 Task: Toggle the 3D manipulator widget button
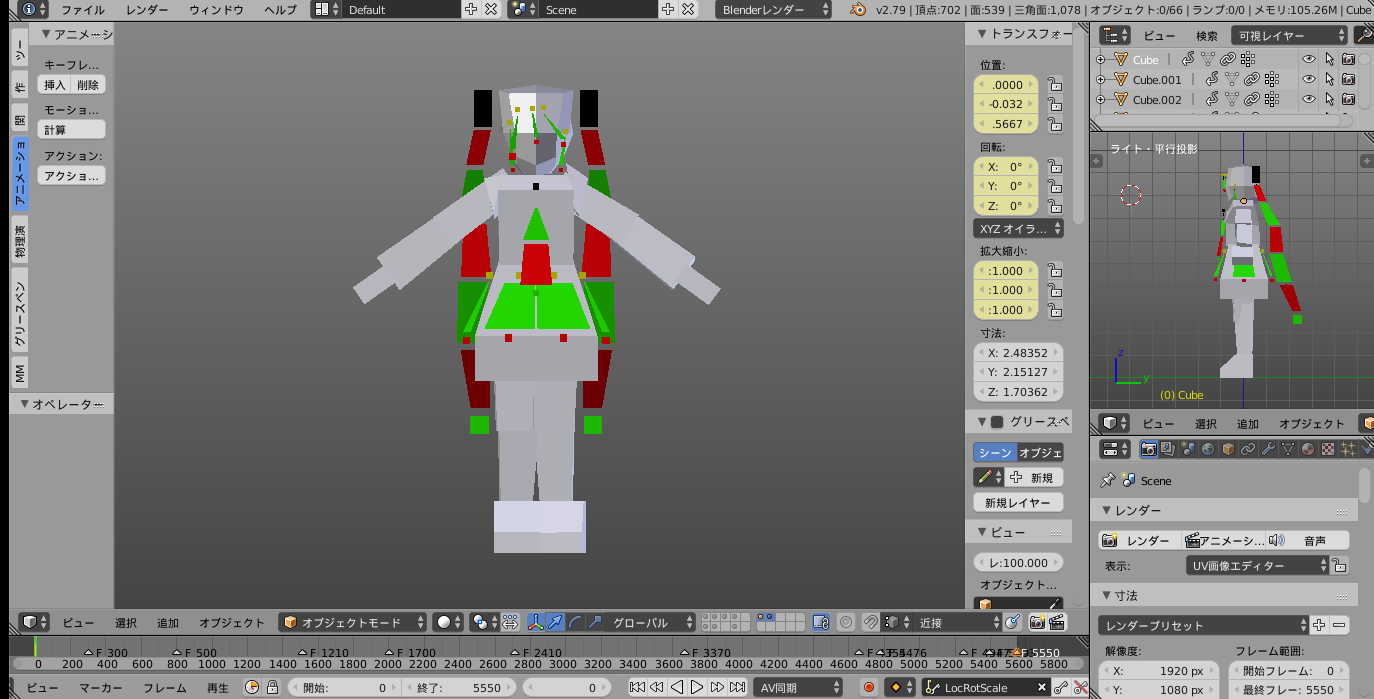pyautogui.click(x=536, y=622)
